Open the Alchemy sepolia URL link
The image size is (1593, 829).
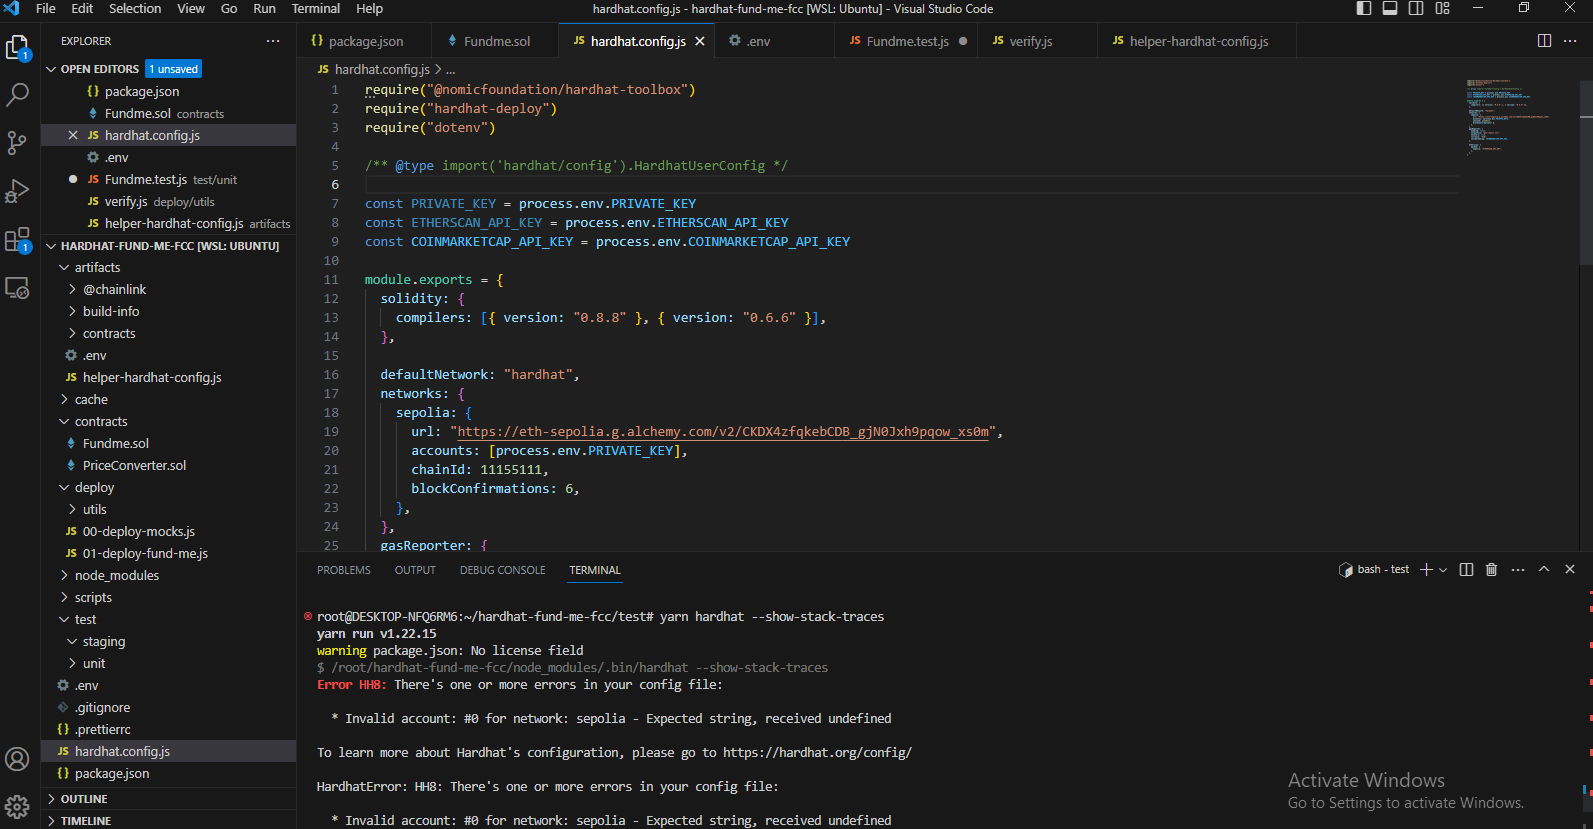pos(723,431)
